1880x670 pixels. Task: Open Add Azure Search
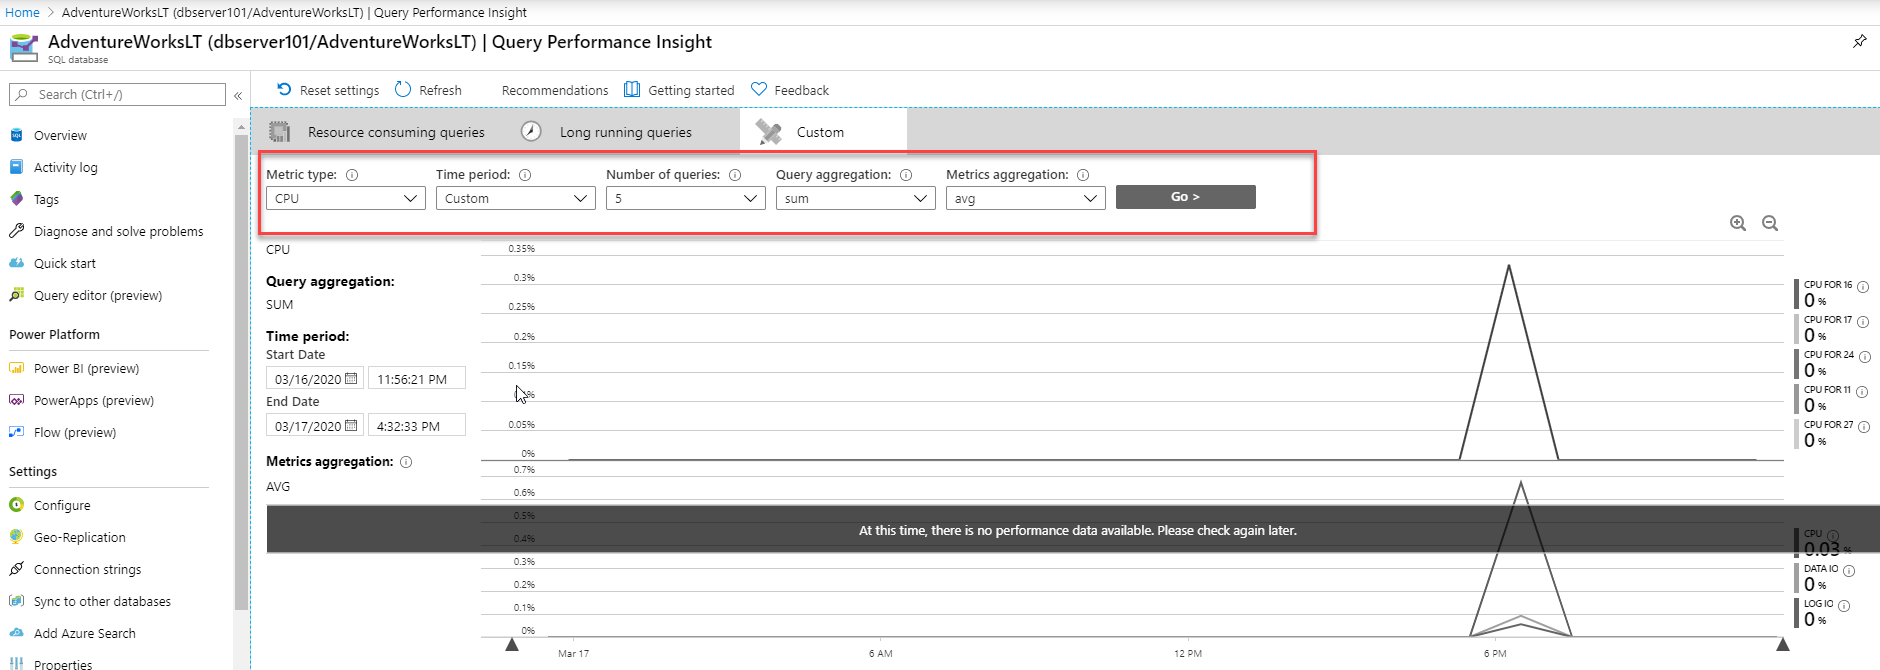point(85,633)
